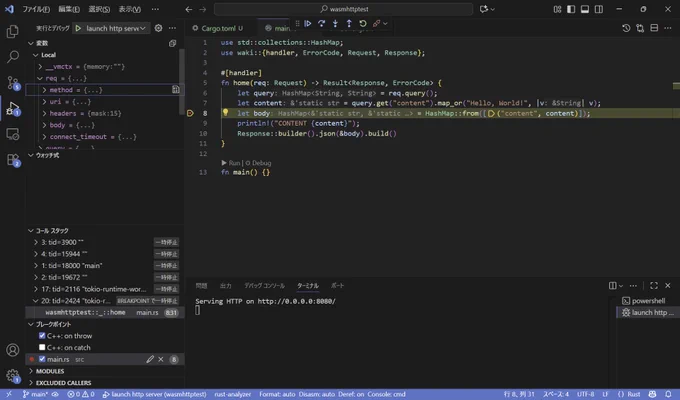Switch to the Problems panel tab

[x=201, y=285]
